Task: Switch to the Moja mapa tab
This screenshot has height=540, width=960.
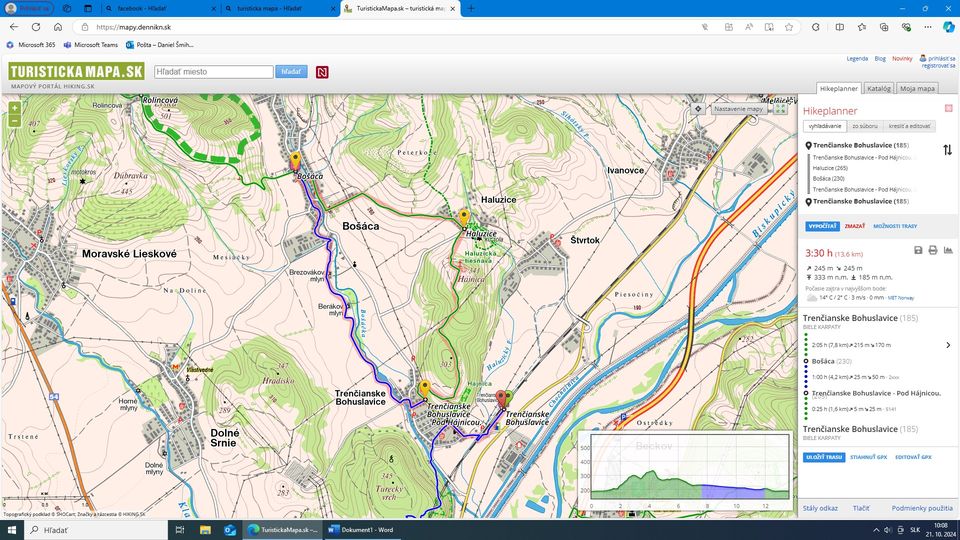Action: [x=917, y=88]
